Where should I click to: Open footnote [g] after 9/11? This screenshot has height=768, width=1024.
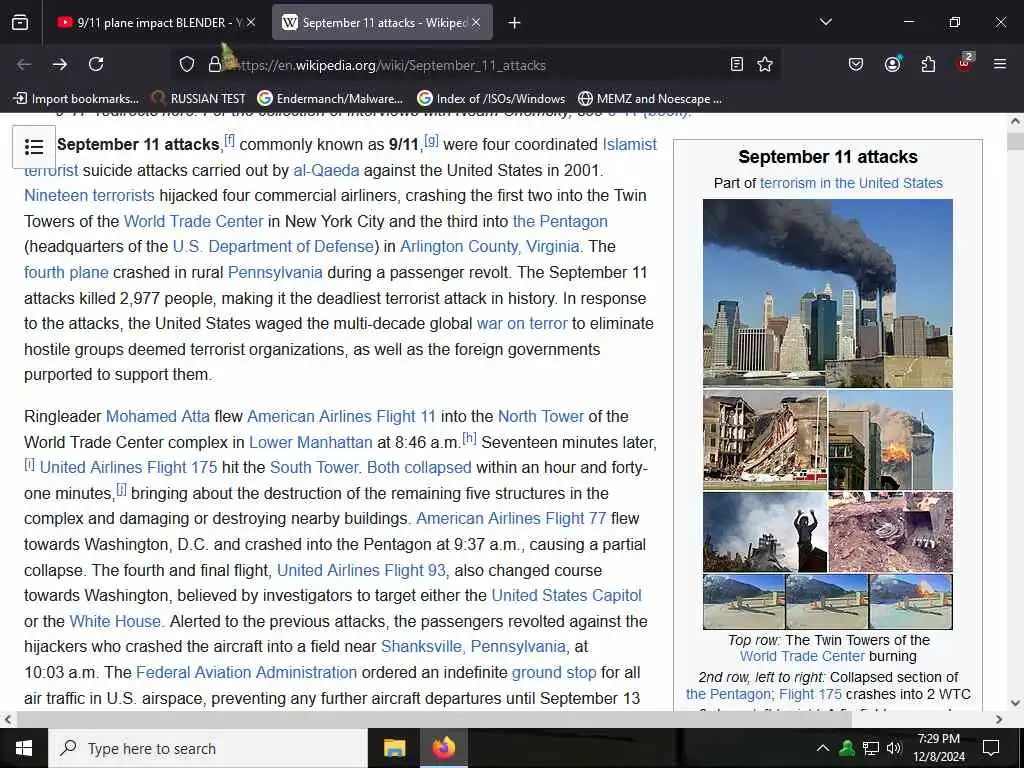pos(431,140)
